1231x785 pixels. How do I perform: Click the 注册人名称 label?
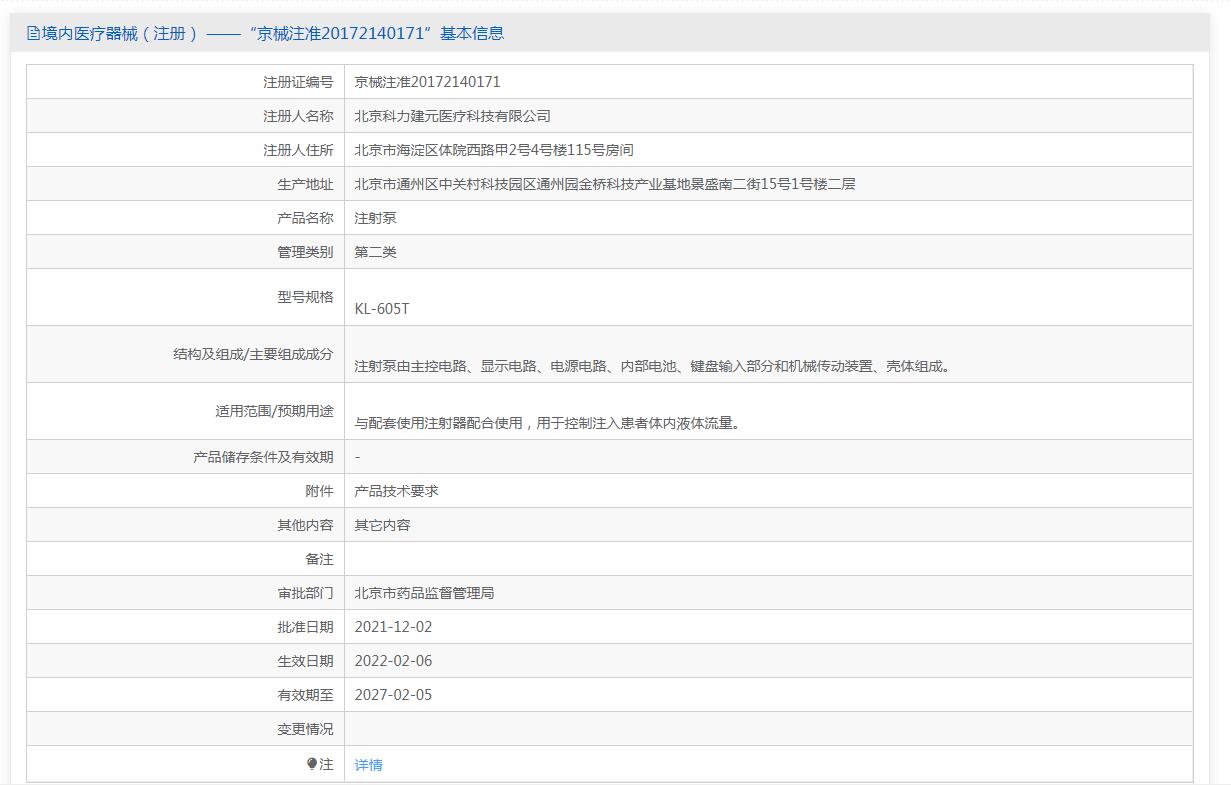point(298,116)
